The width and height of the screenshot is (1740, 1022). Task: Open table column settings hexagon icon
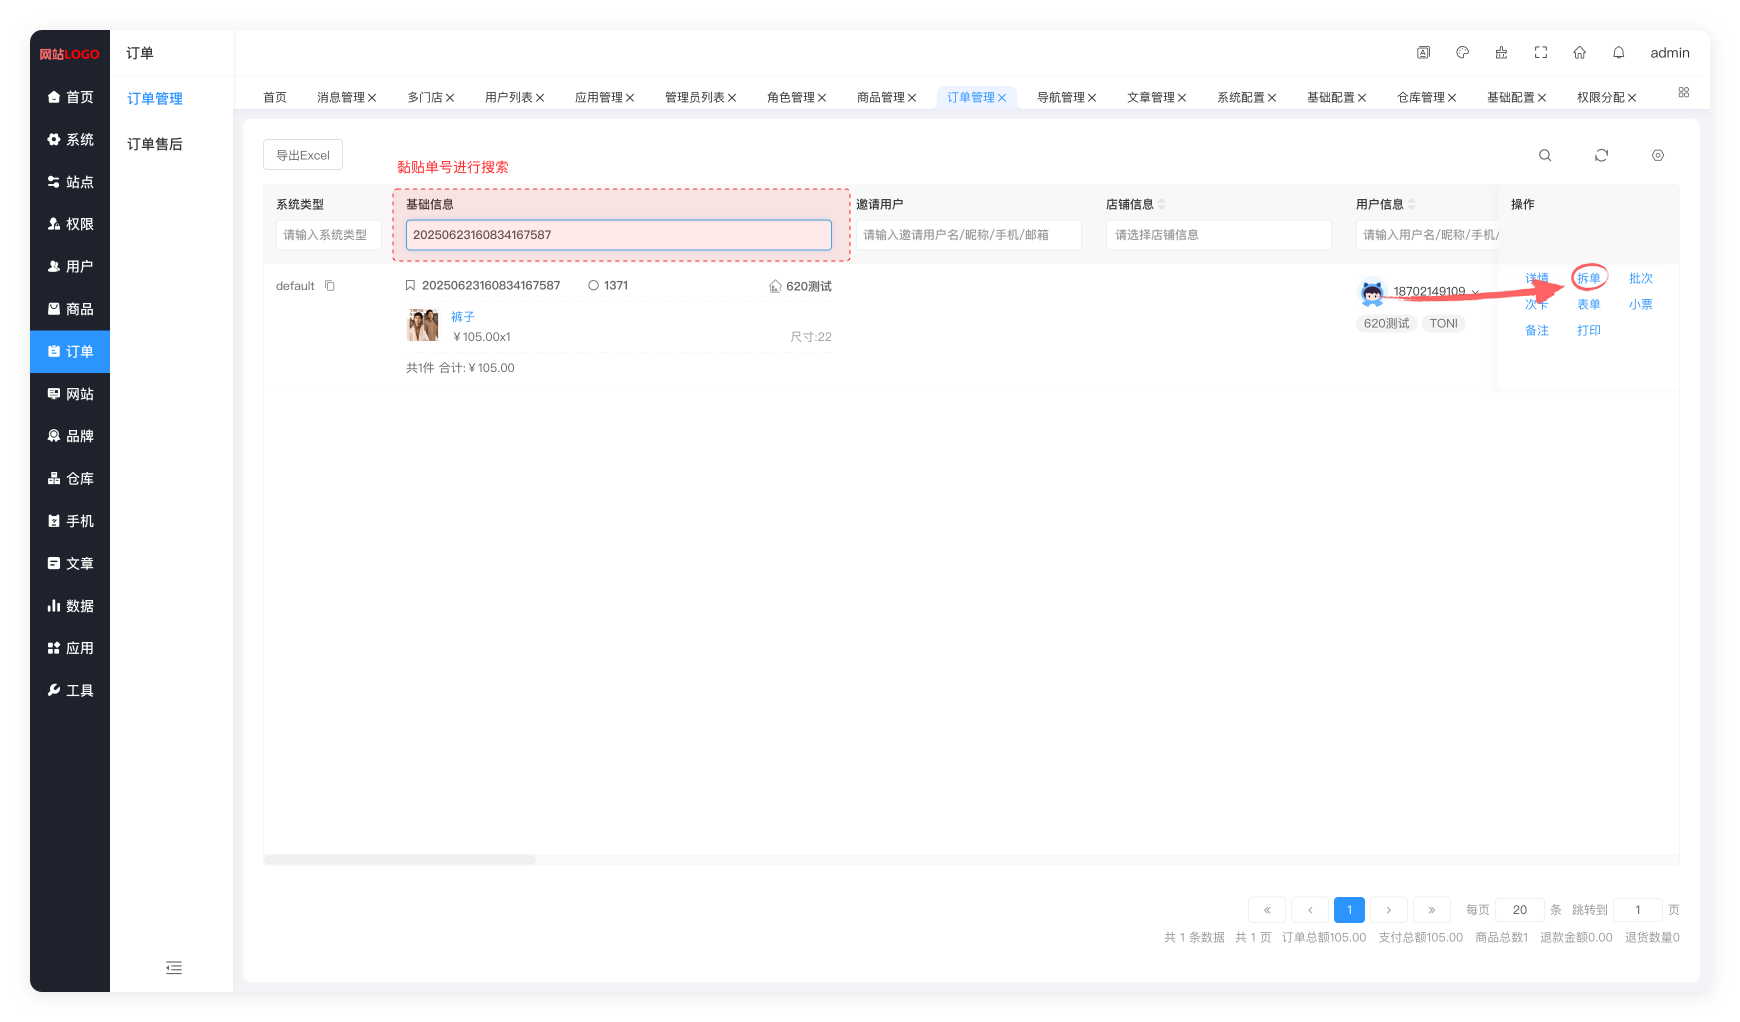pos(1657,155)
